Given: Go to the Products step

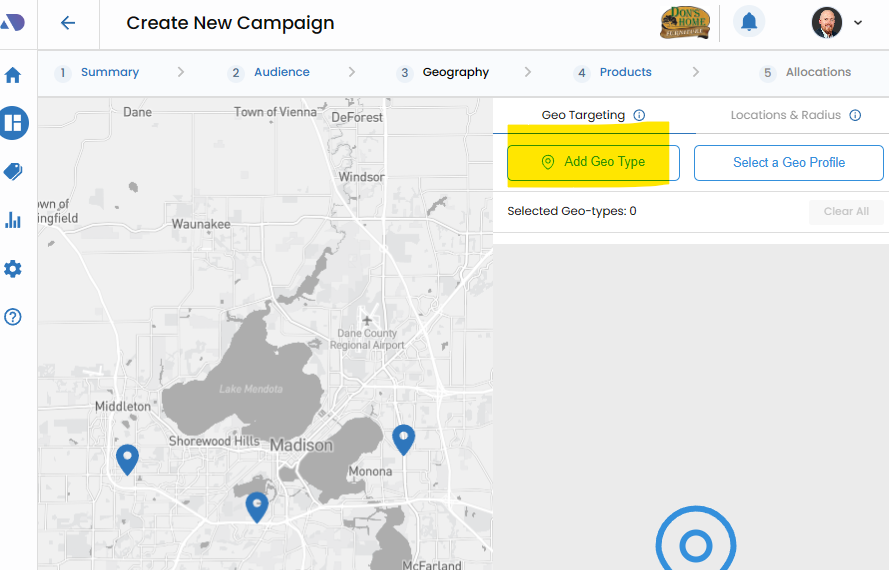Looking at the screenshot, I should click(625, 72).
